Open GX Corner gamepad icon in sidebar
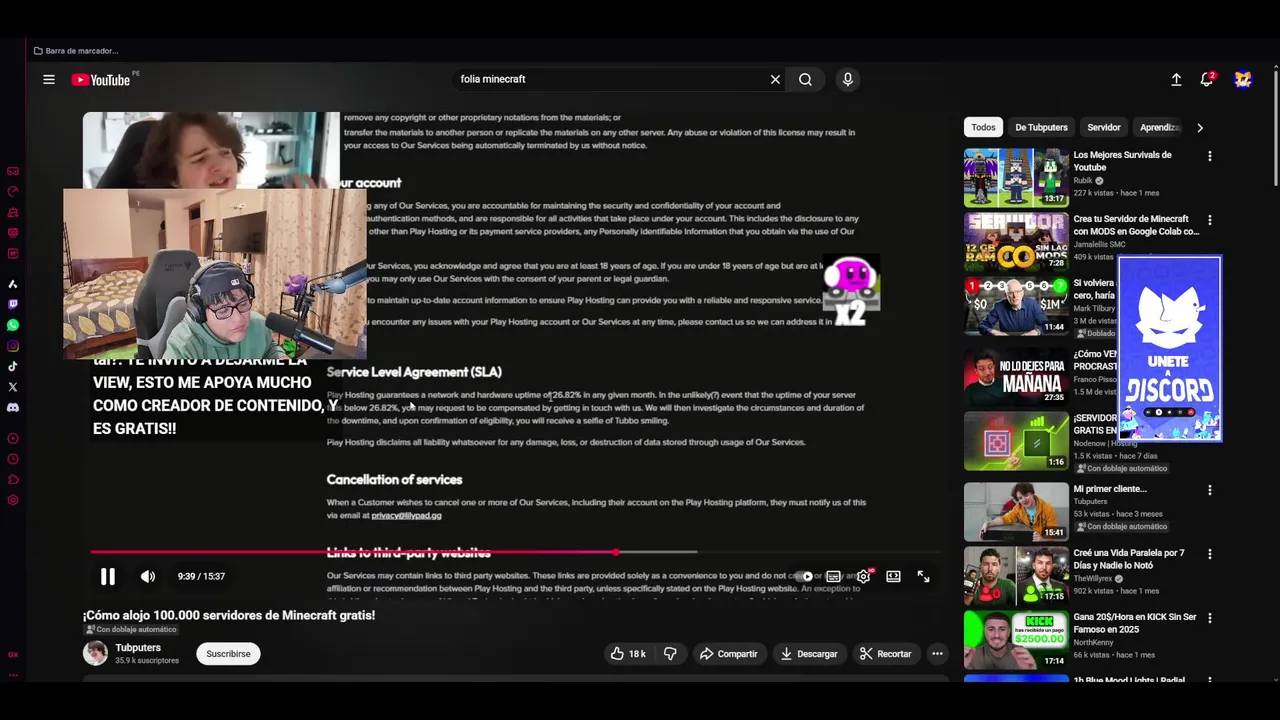 (x=13, y=171)
